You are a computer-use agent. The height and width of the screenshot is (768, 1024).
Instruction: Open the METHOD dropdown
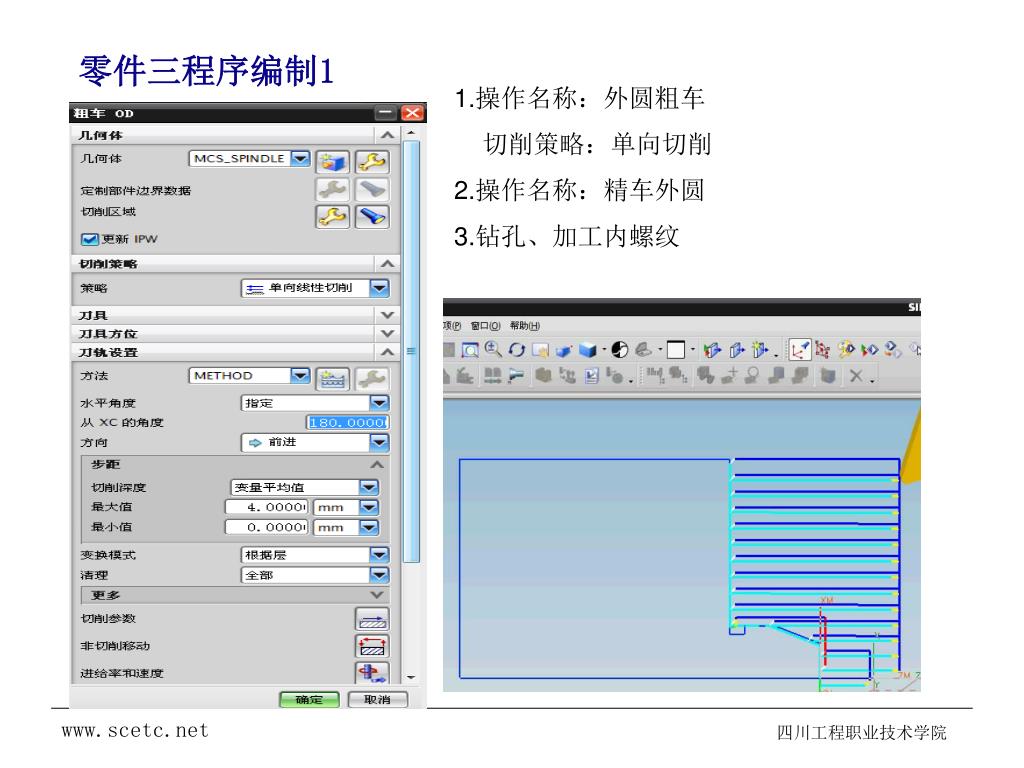tap(300, 375)
